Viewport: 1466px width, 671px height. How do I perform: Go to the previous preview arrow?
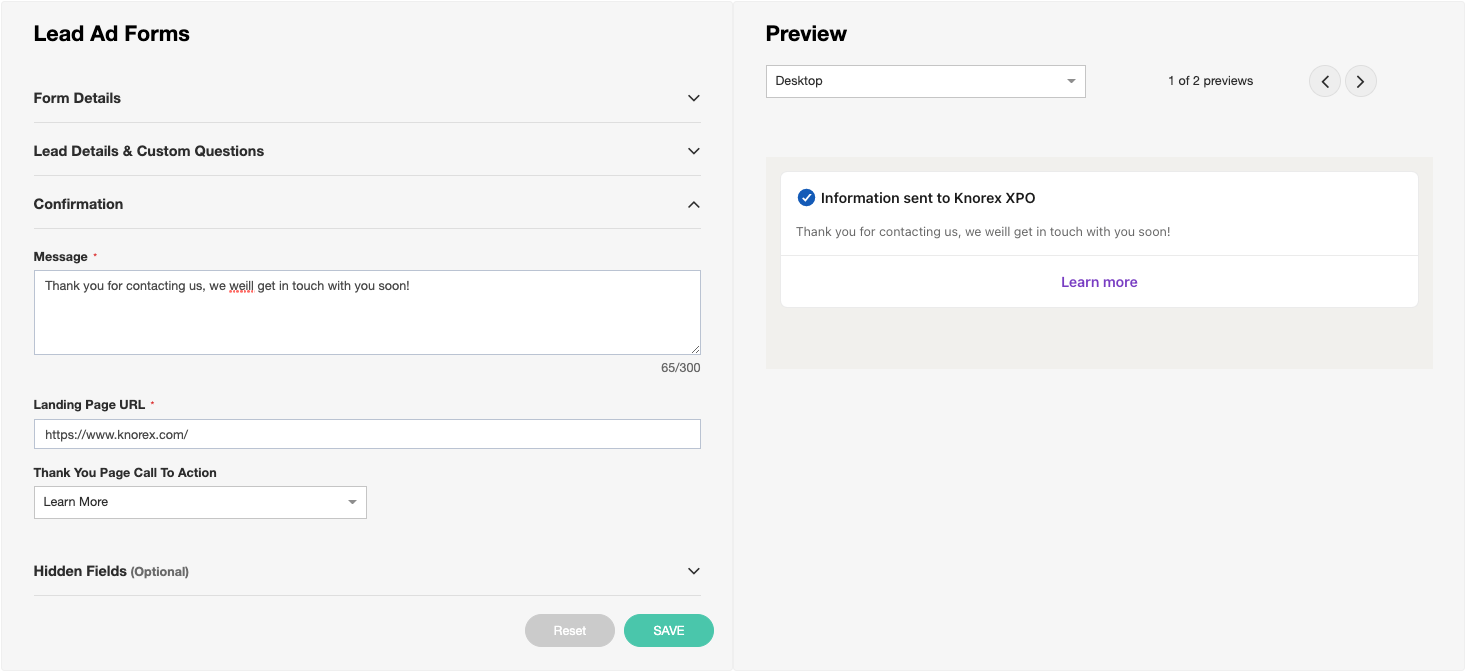pos(1325,82)
